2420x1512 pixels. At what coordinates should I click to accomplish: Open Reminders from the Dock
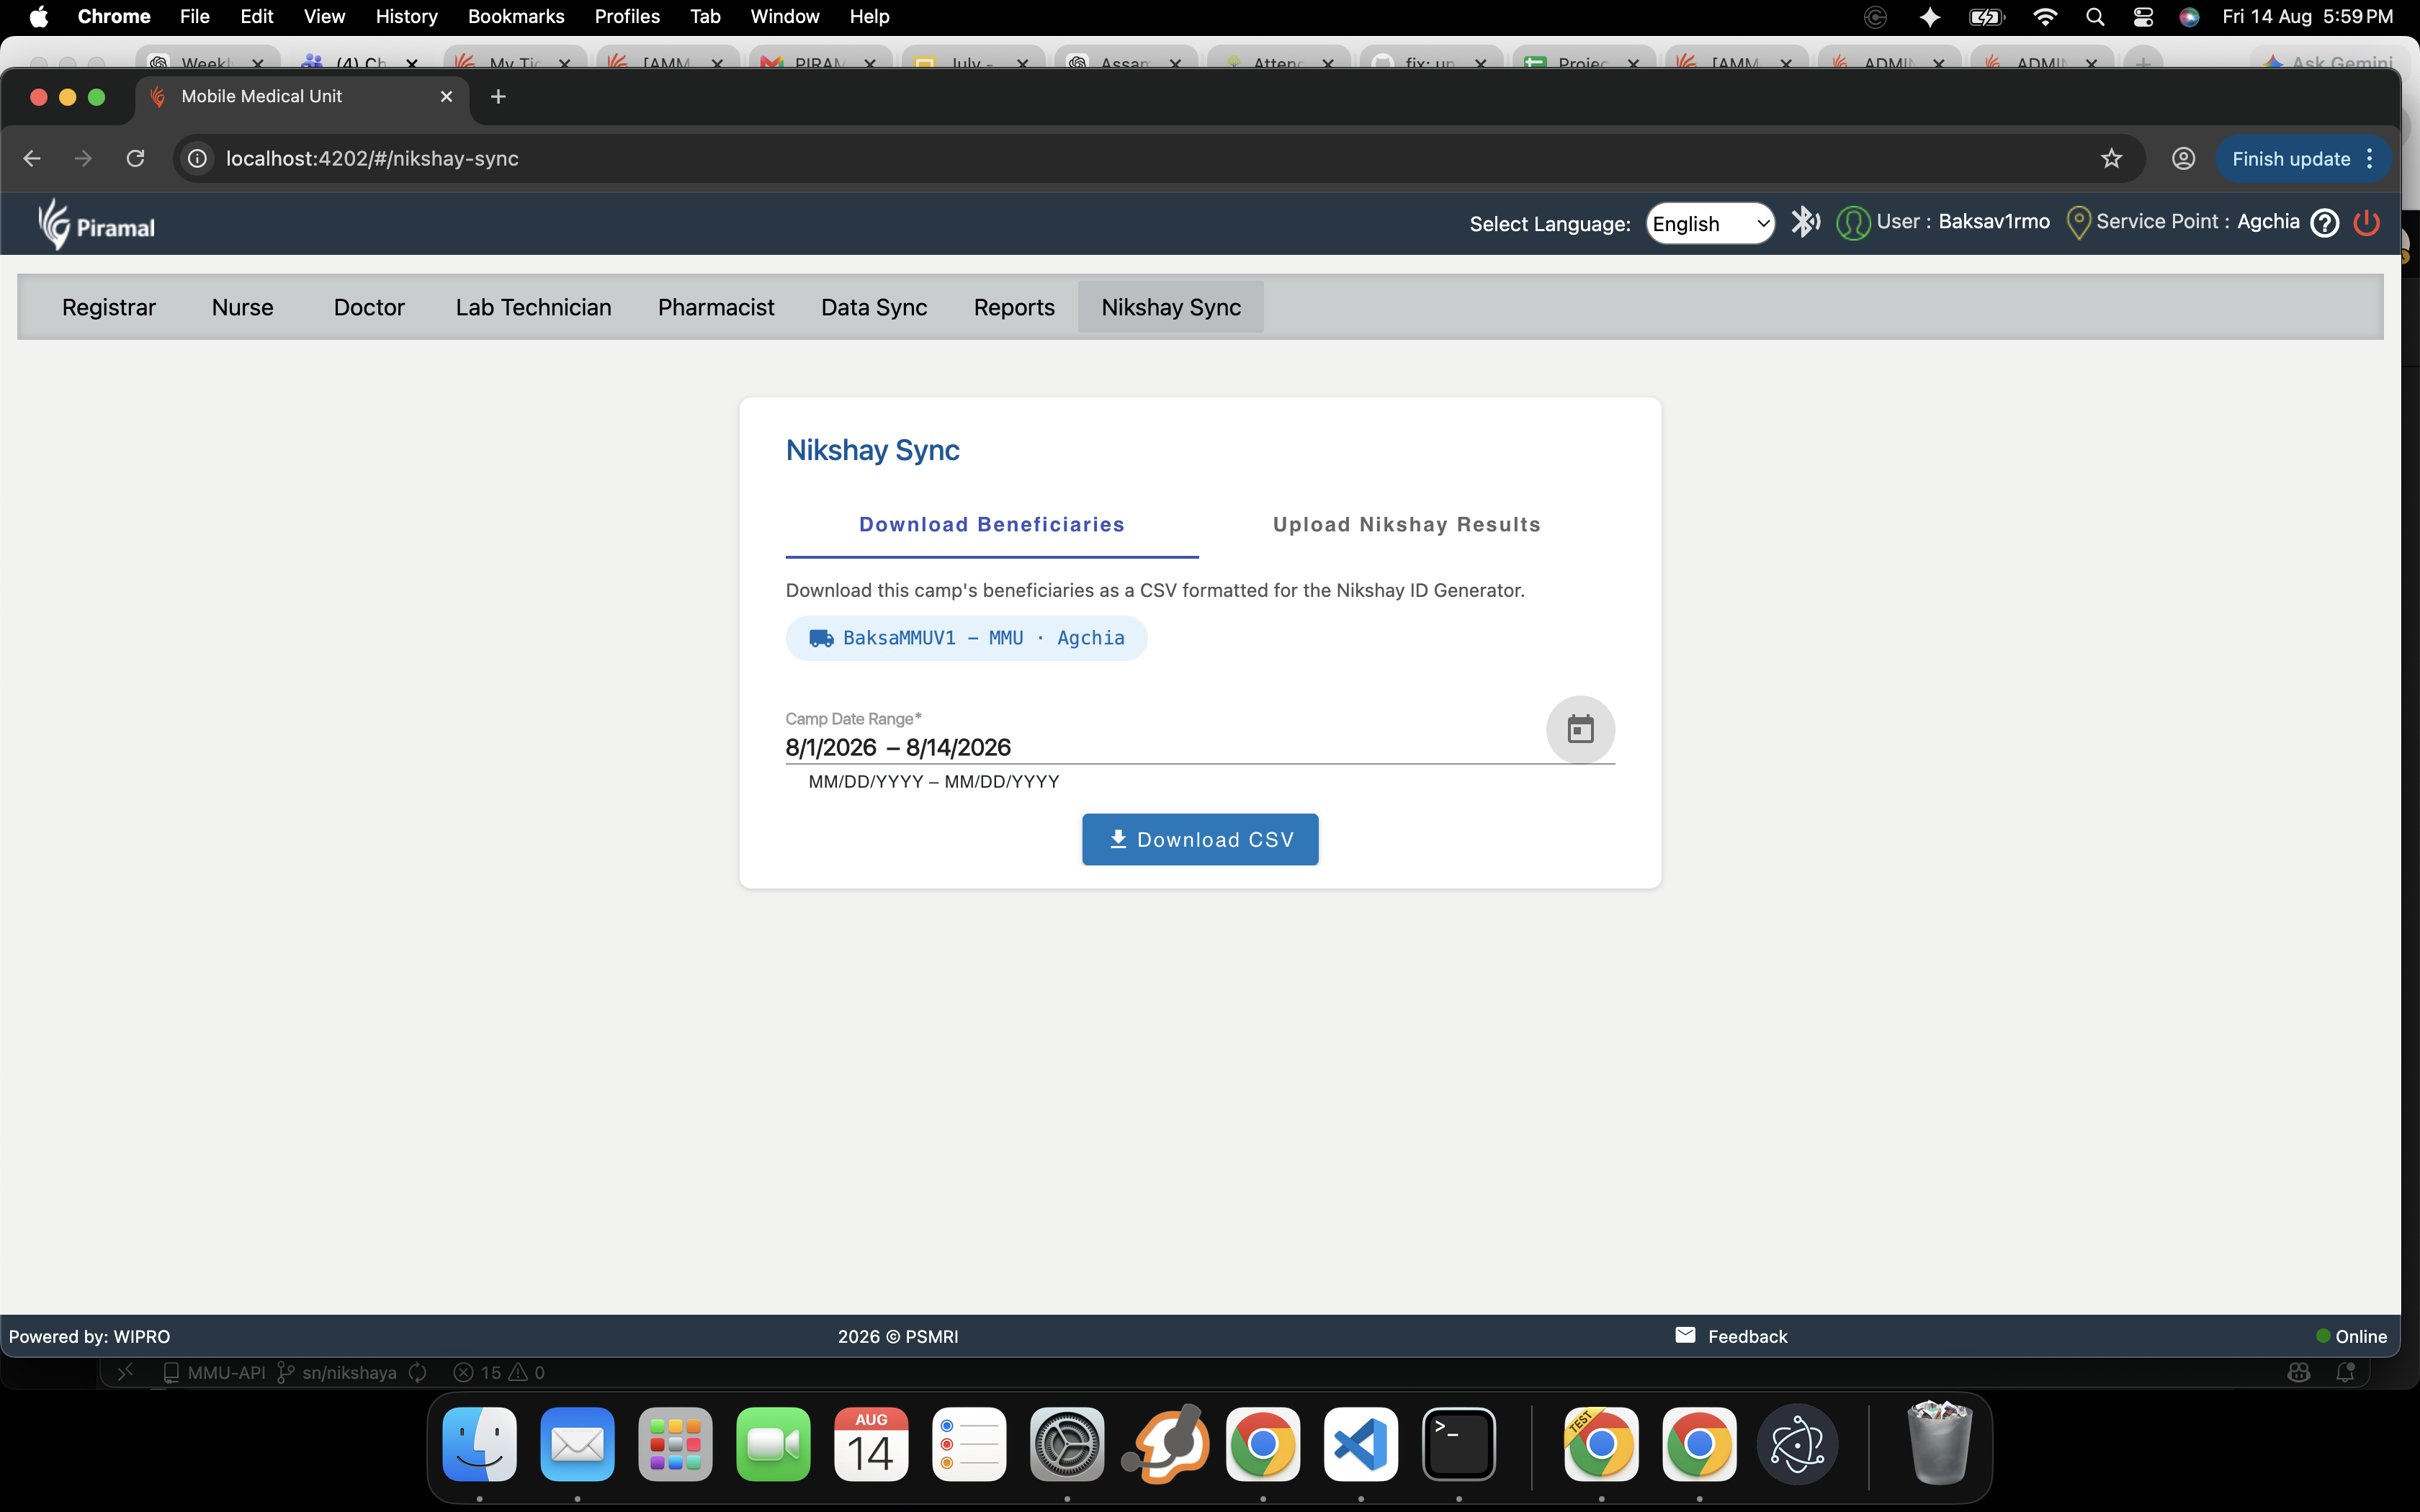(x=969, y=1444)
